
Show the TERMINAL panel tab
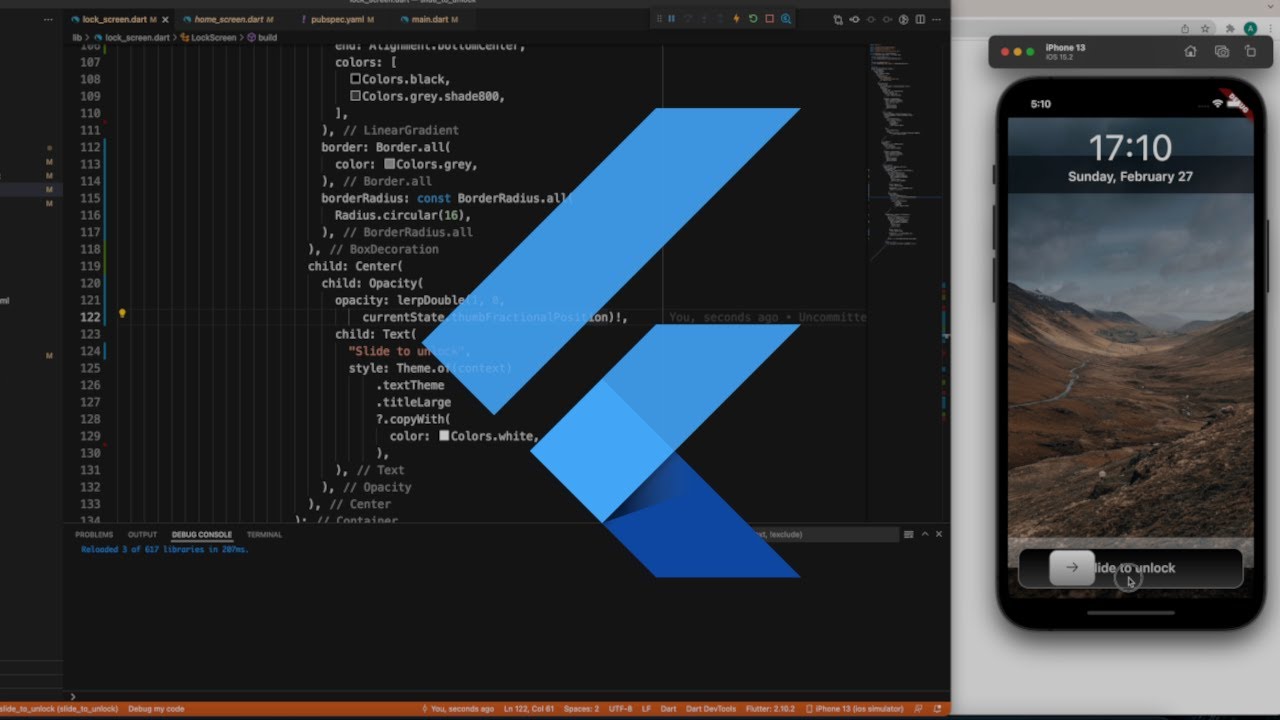(264, 535)
